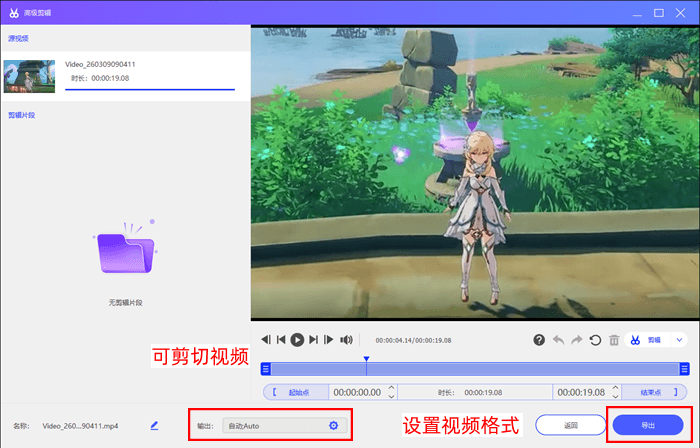Open output settings with the gear icon
Viewport: 700px width, 448px height.
(333, 426)
